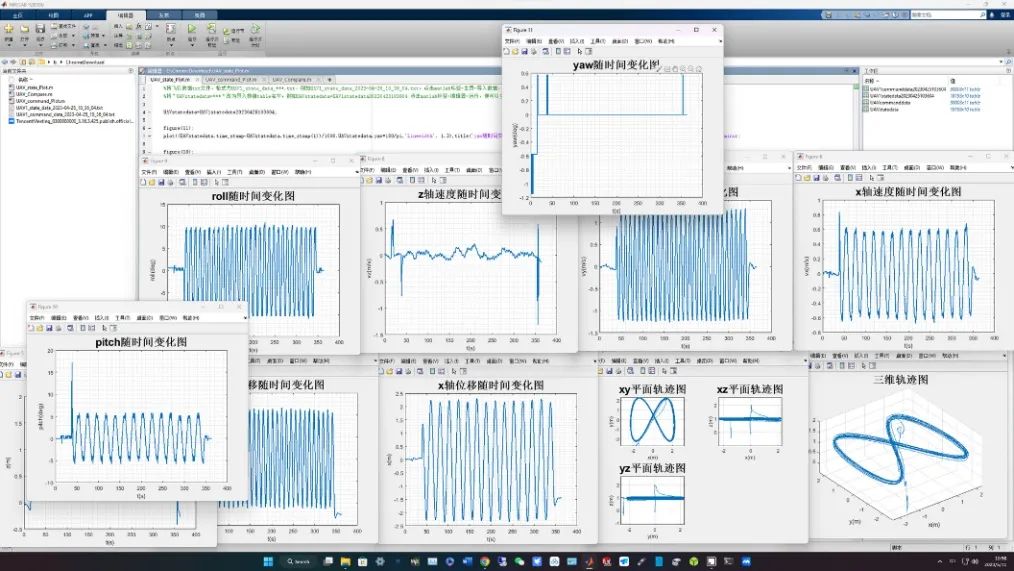Open the 文件 menu in Figure 11
The width and height of the screenshot is (1014, 571).
514,41
